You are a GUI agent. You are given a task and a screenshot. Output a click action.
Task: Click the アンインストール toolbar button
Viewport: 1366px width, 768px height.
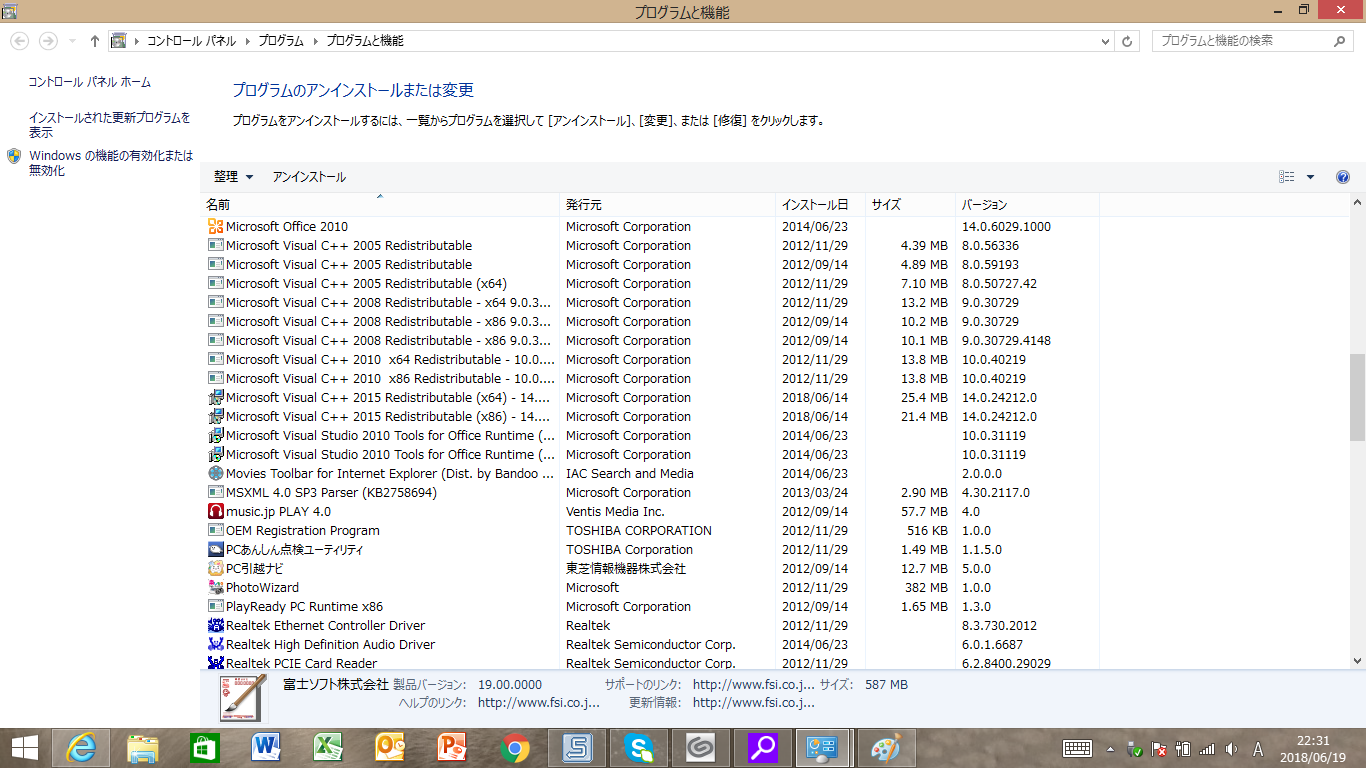point(309,177)
